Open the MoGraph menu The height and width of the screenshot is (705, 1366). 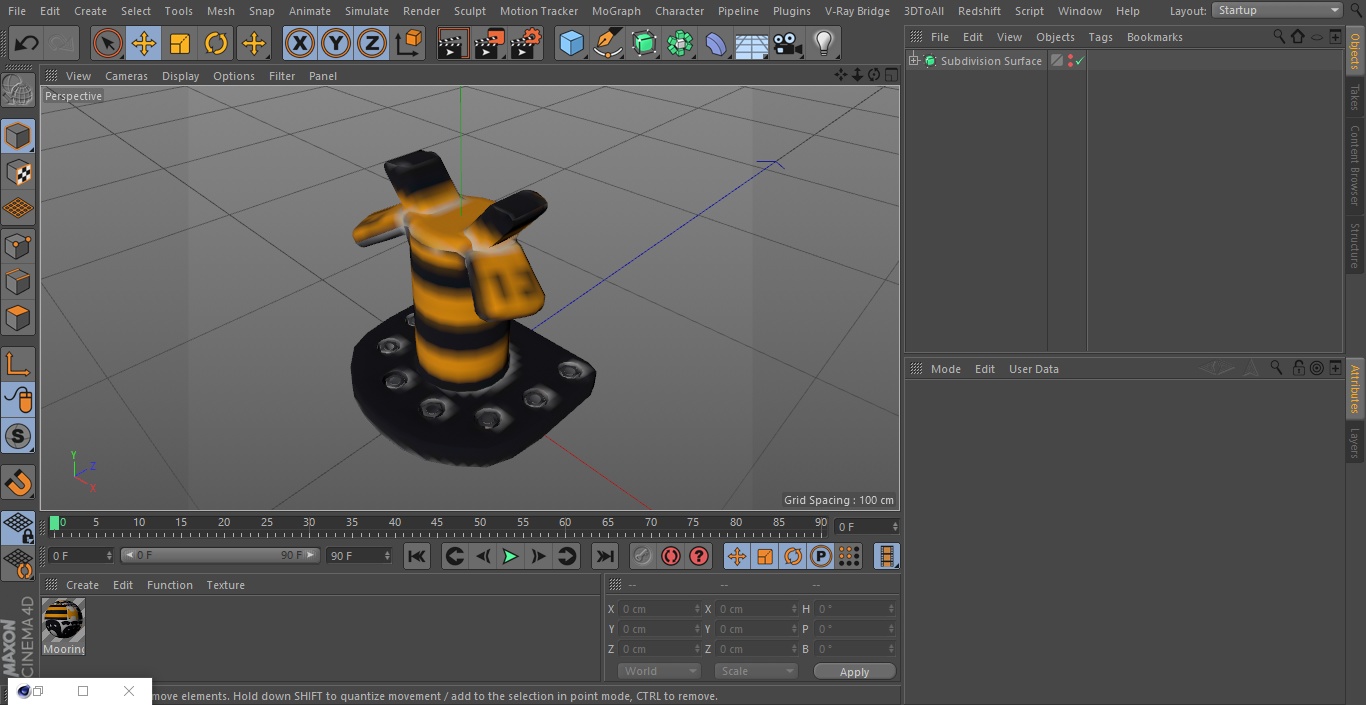click(616, 11)
